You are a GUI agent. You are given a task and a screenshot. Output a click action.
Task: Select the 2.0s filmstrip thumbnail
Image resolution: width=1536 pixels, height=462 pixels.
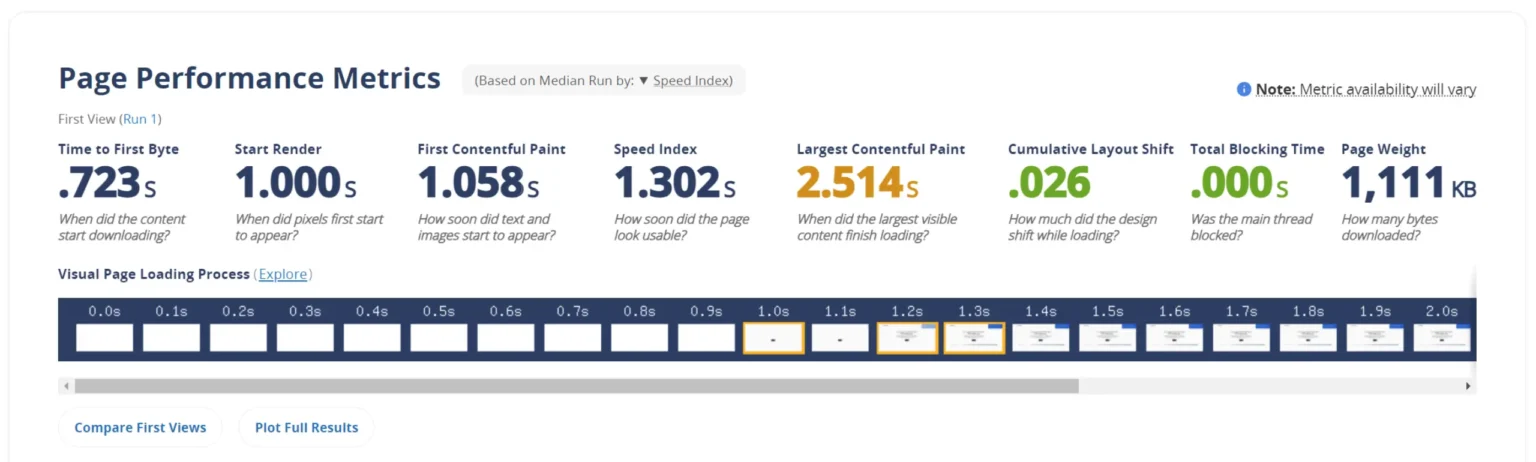(1441, 338)
